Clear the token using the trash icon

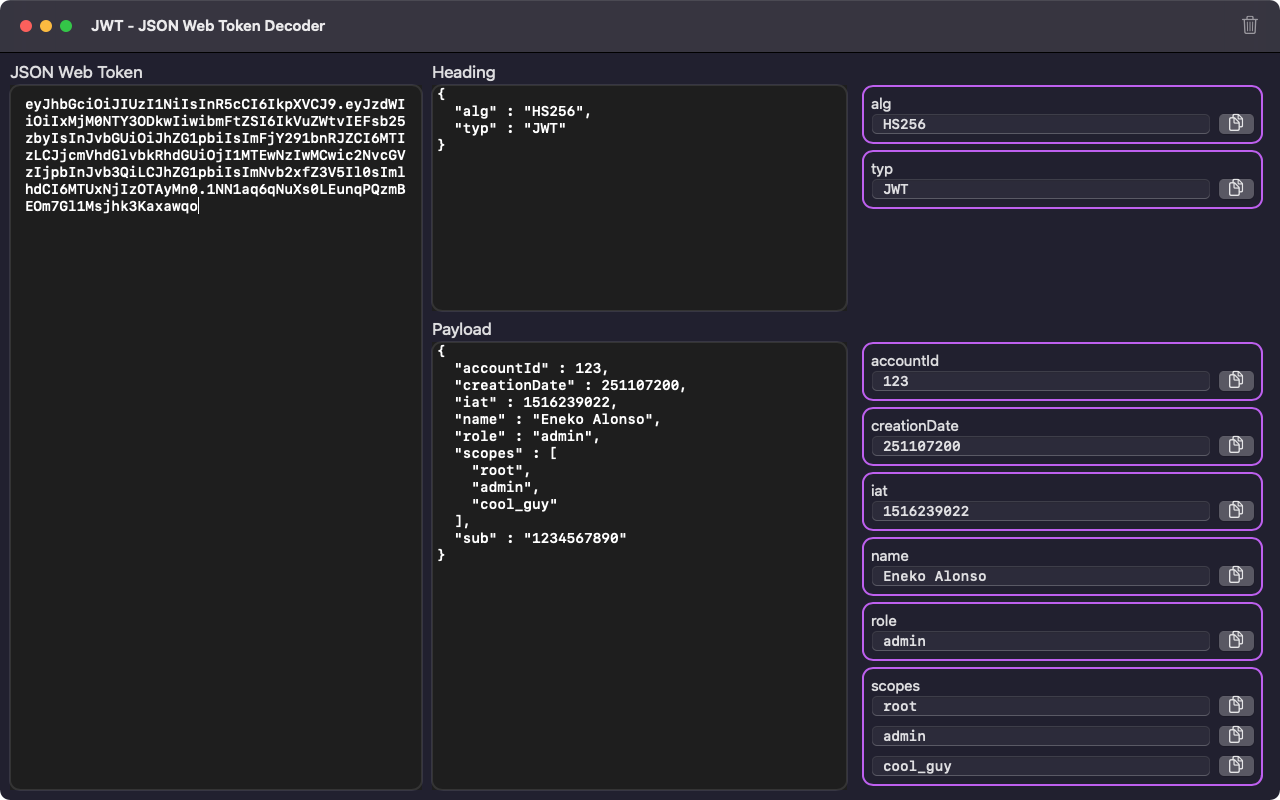tap(1249, 26)
